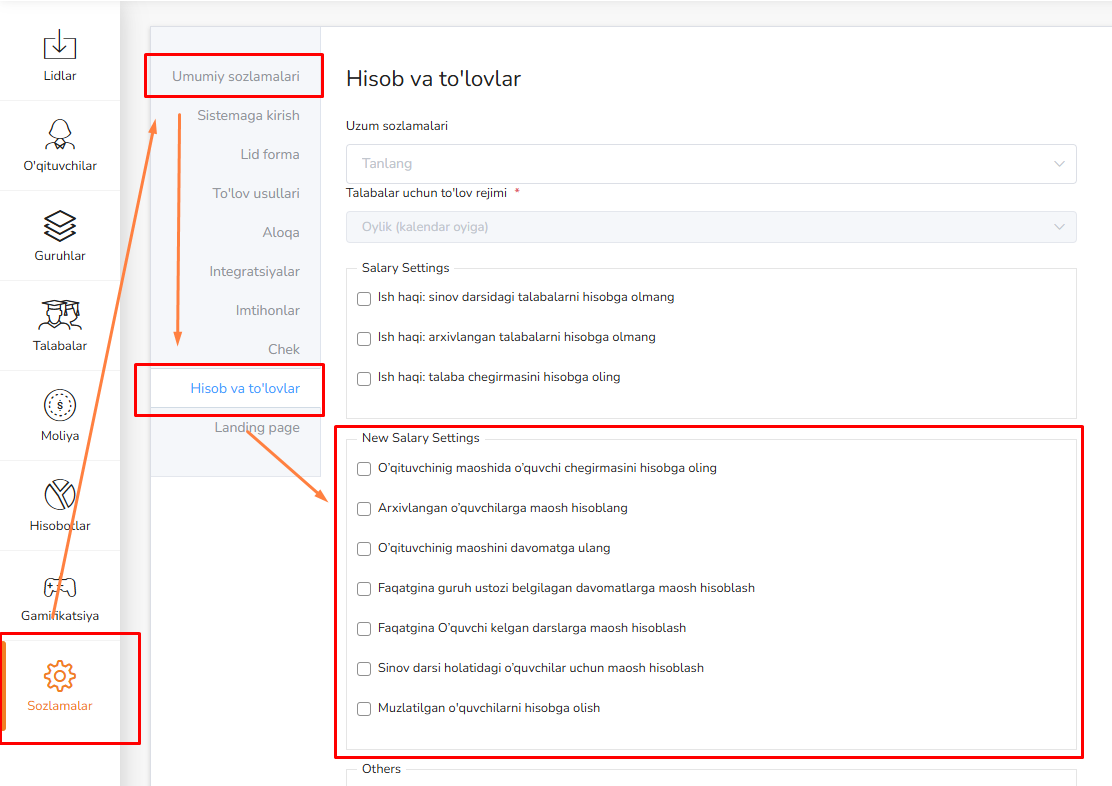
Task: Click the O'qituvchilar teacher icon
Action: (x=60, y=135)
